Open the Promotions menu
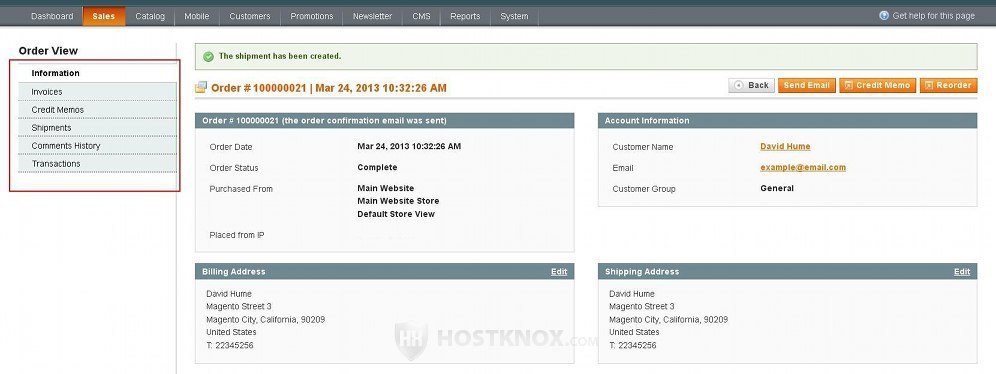996x374 pixels. tap(312, 17)
